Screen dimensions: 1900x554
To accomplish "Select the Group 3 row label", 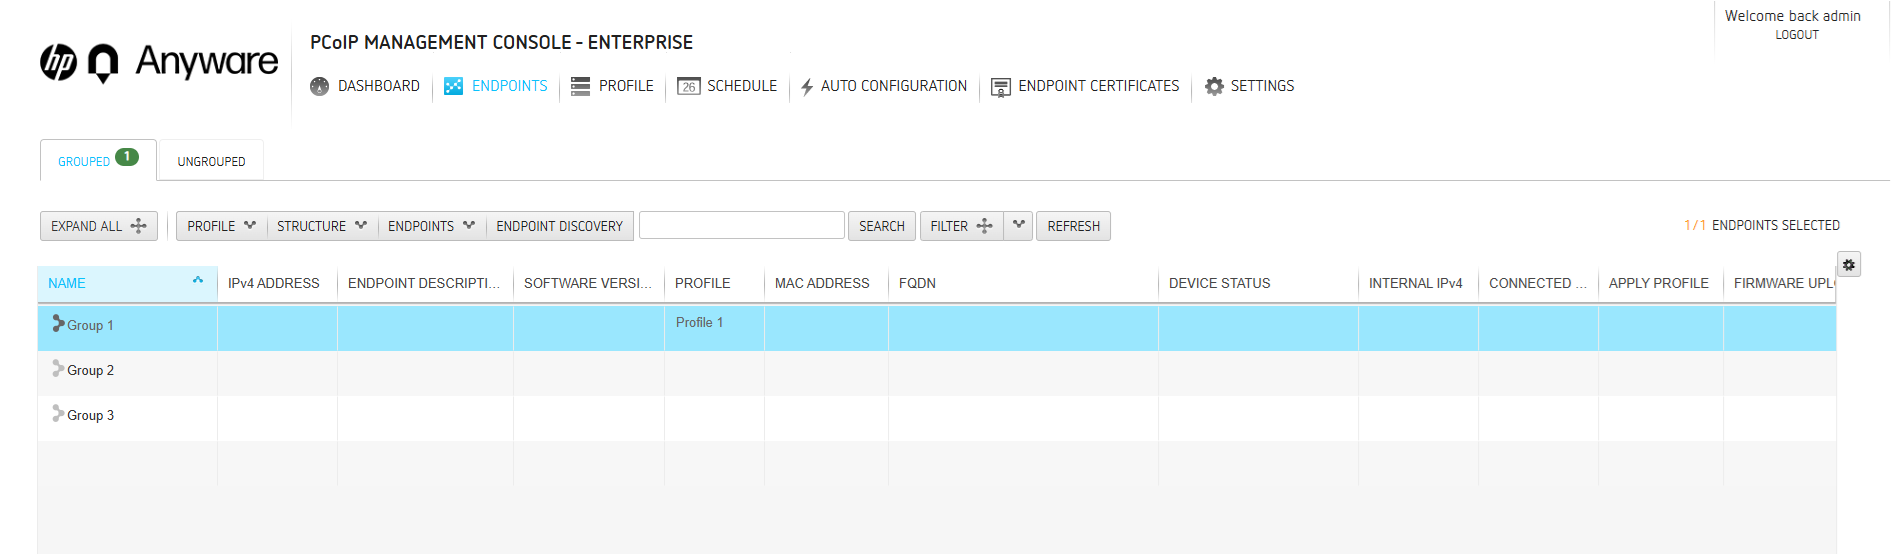I will click(90, 415).
